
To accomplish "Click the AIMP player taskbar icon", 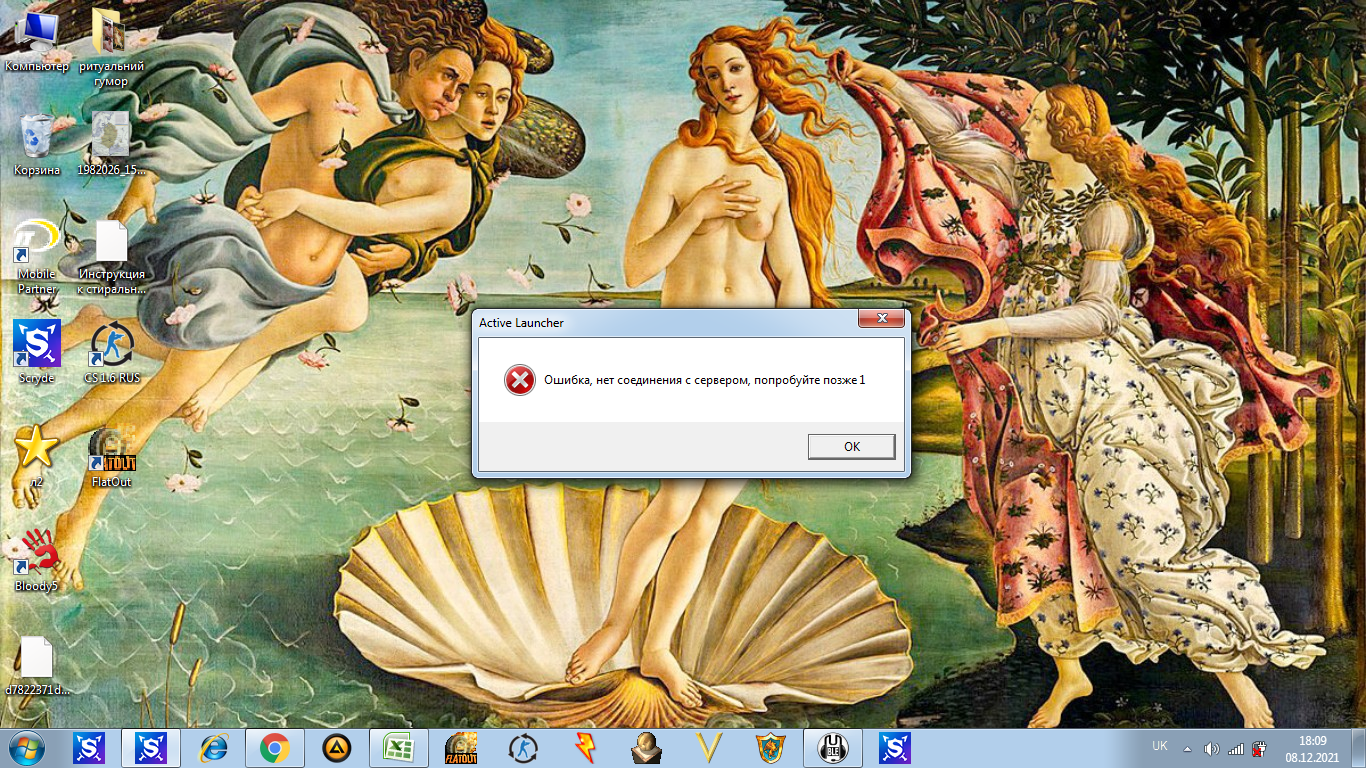I will point(337,748).
